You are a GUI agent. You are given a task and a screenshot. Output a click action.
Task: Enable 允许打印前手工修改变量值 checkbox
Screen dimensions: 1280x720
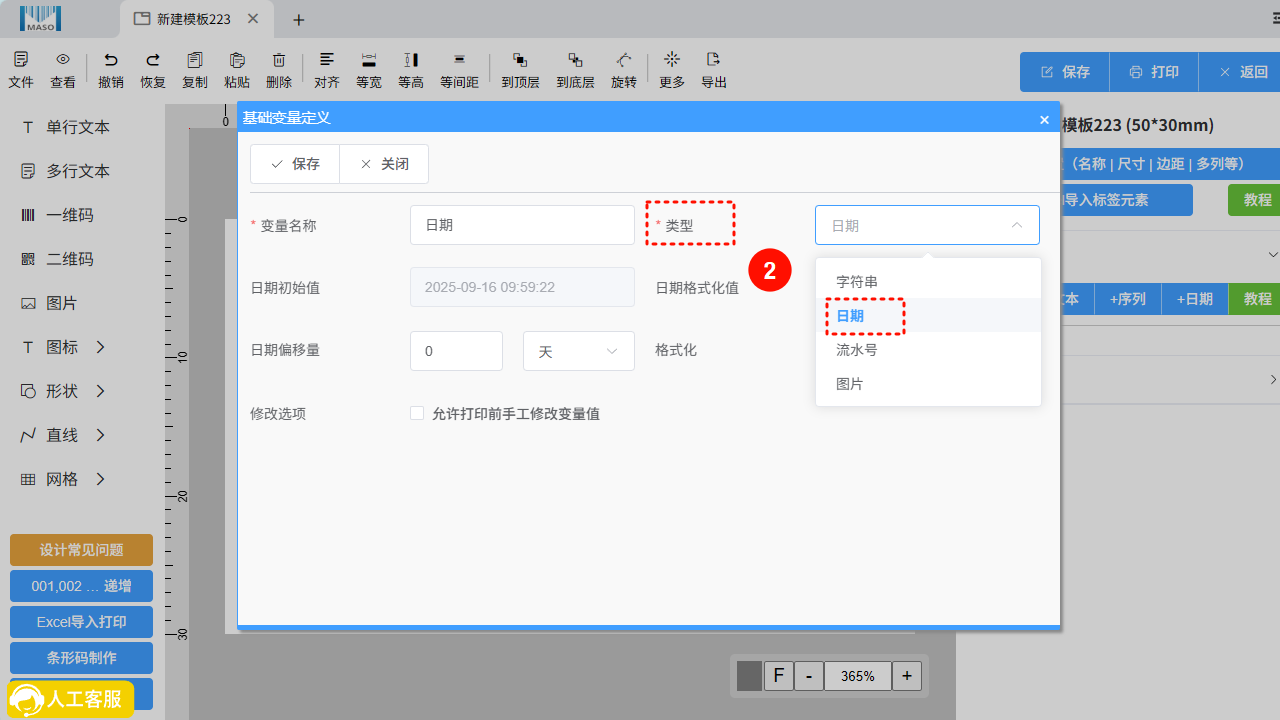(x=417, y=413)
